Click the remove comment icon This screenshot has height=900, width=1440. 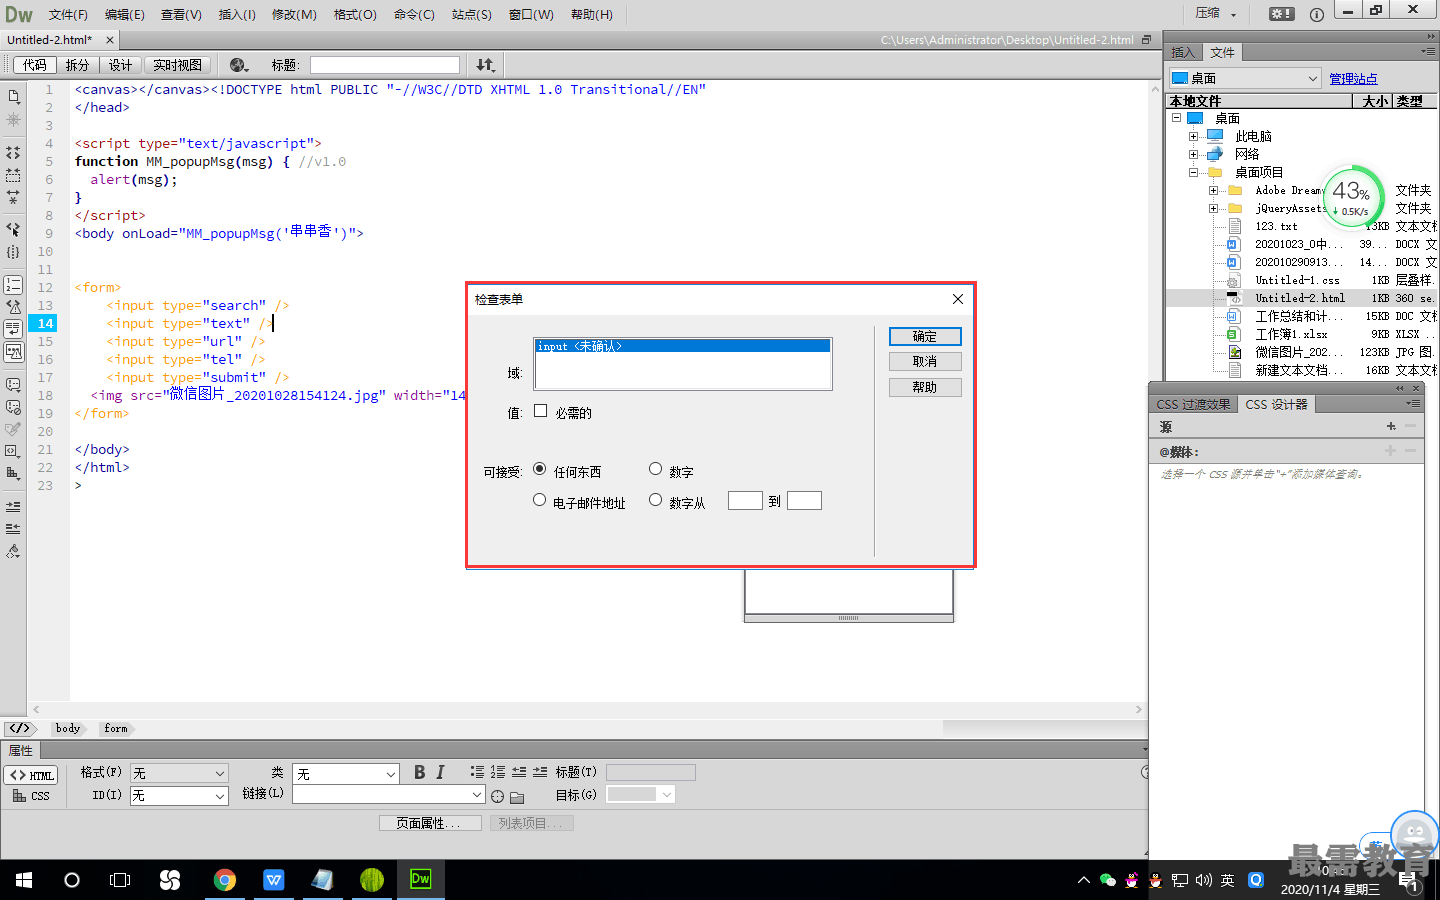13,407
